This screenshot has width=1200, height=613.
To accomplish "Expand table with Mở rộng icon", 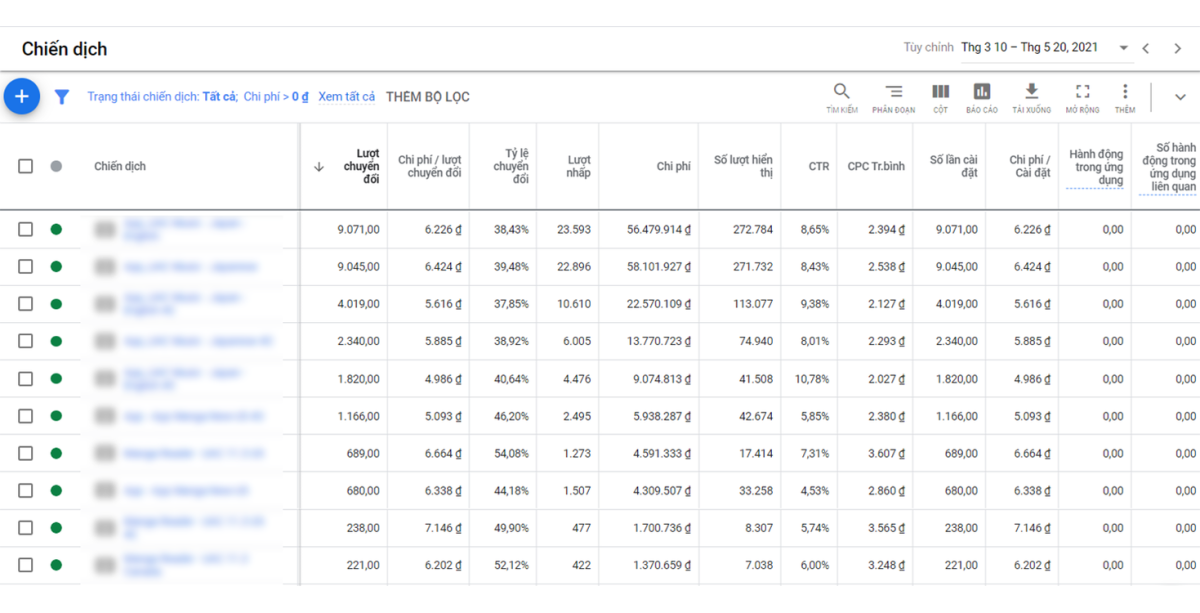I will pos(1082,97).
